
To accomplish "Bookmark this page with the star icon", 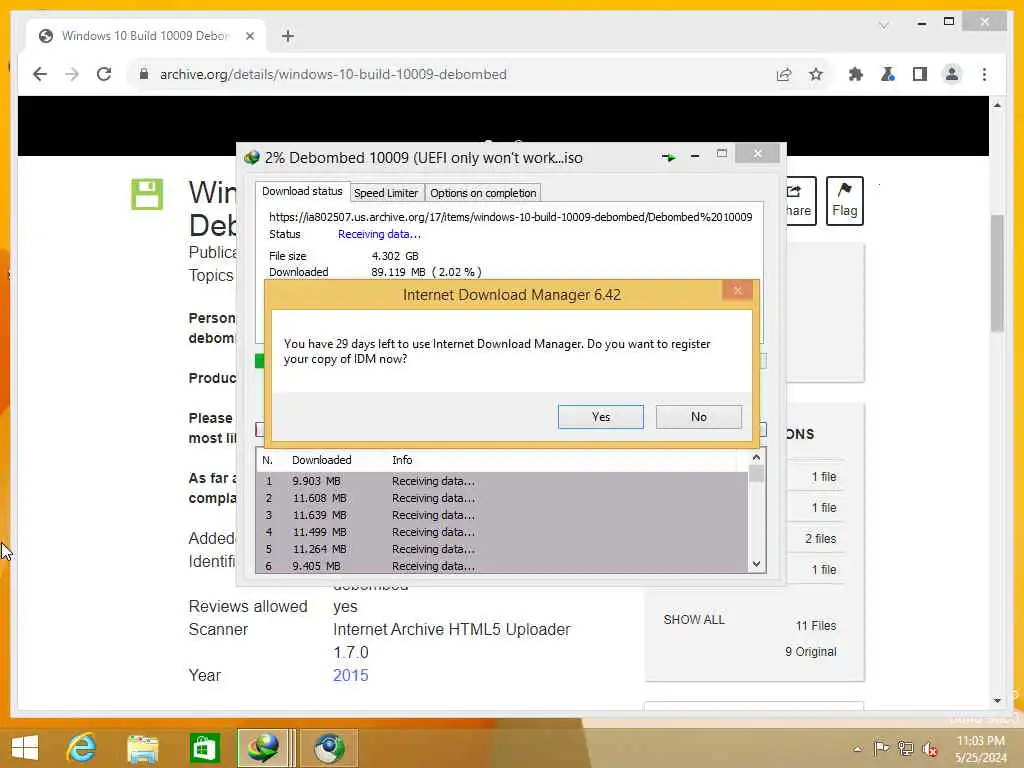I will [x=816, y=74].
